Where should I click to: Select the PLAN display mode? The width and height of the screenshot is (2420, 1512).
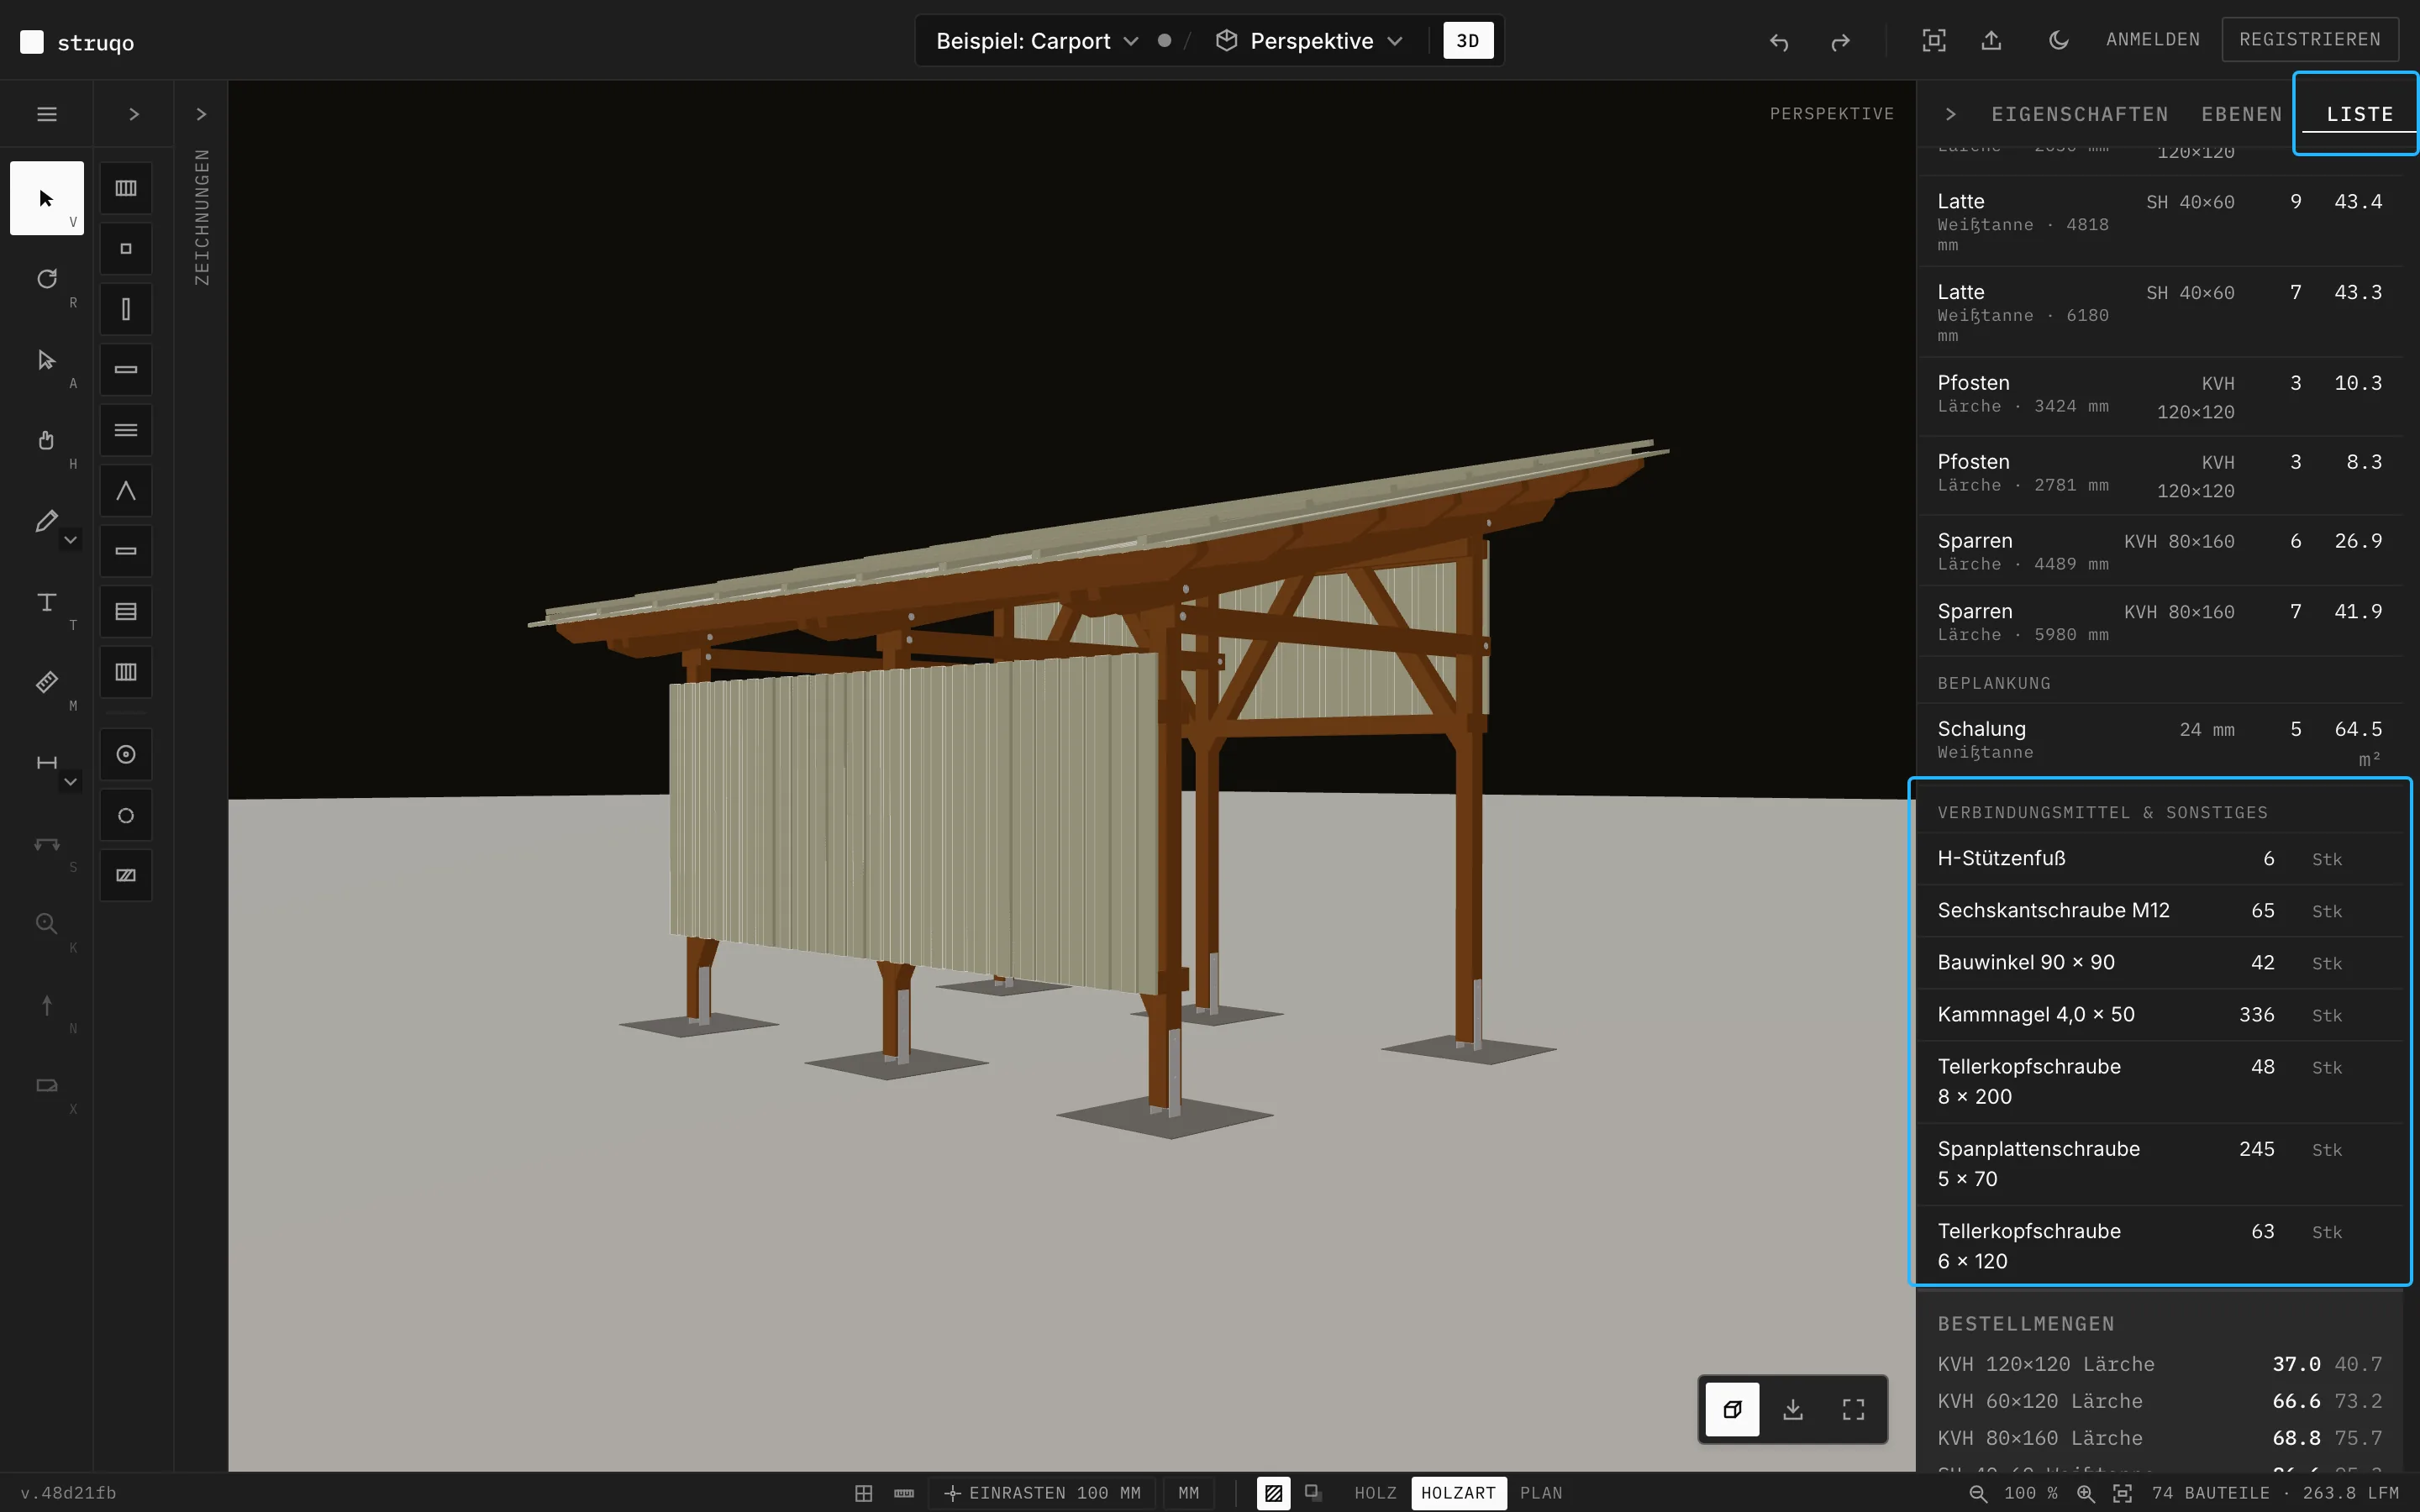(x=1541, y=1493)
